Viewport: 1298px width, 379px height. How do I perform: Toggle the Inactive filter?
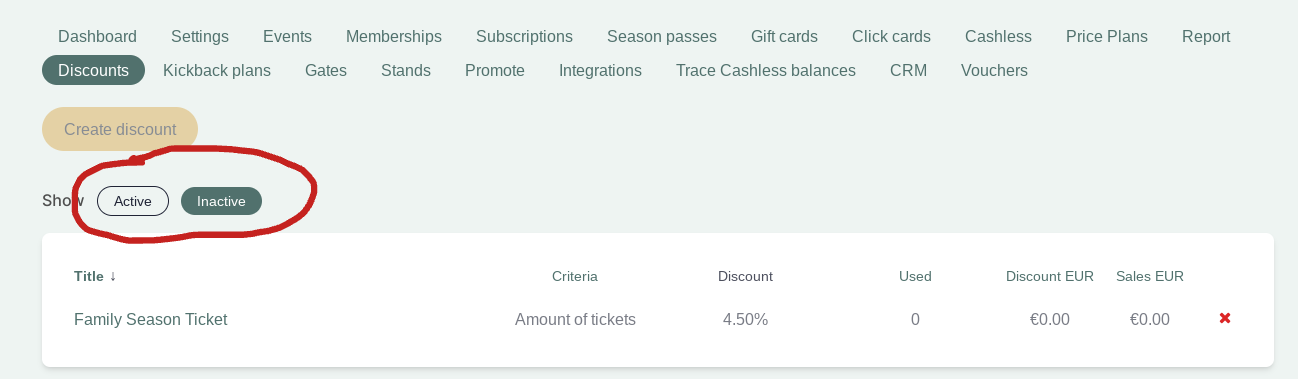221,201
